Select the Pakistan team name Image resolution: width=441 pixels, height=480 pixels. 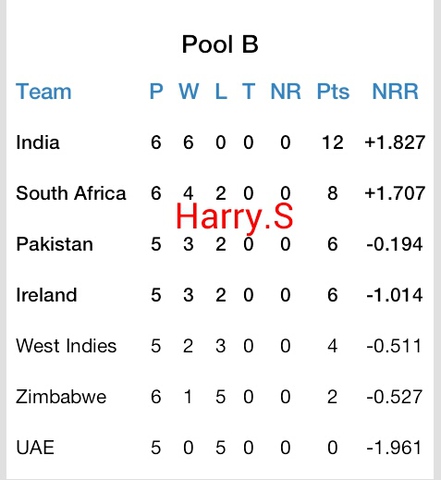pyautogui.click(x=54, y=244)
